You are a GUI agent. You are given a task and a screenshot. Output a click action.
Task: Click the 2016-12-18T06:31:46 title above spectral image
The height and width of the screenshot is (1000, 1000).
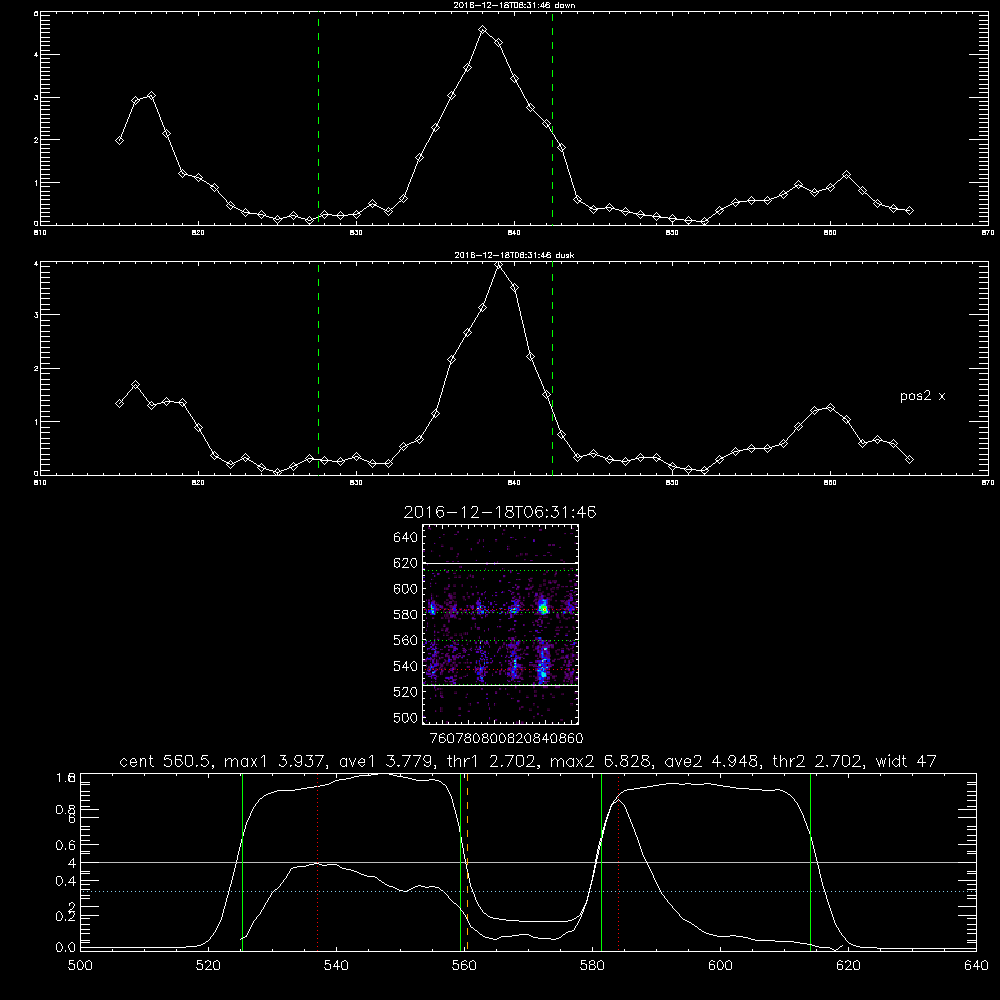point(500,512)
